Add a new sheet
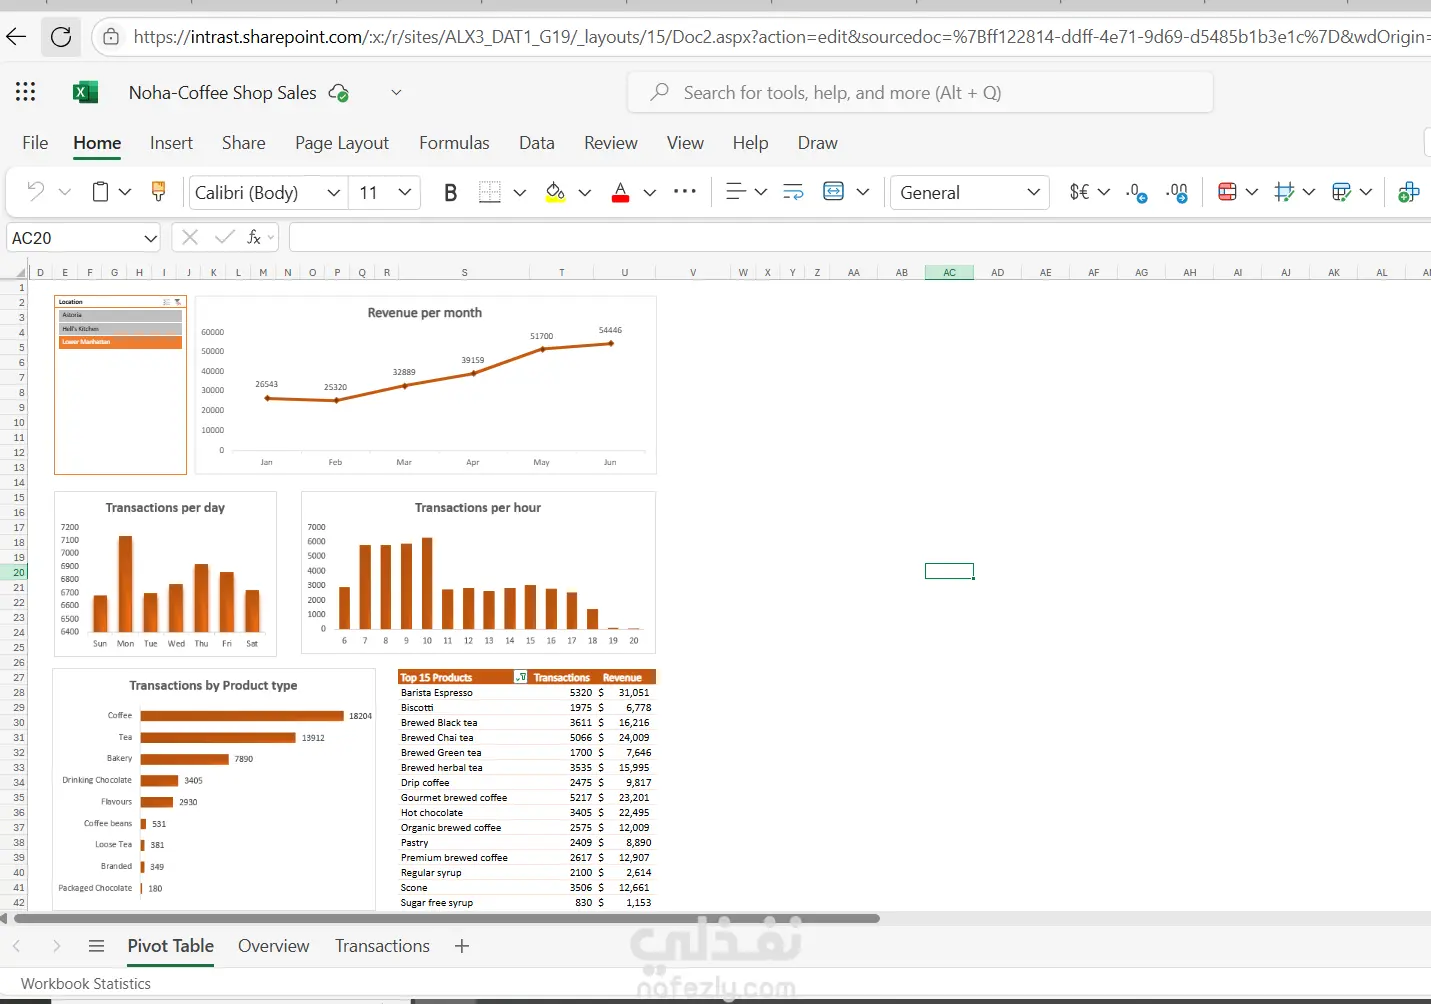The image size is (1431, 1004). (x=462, y=946)
